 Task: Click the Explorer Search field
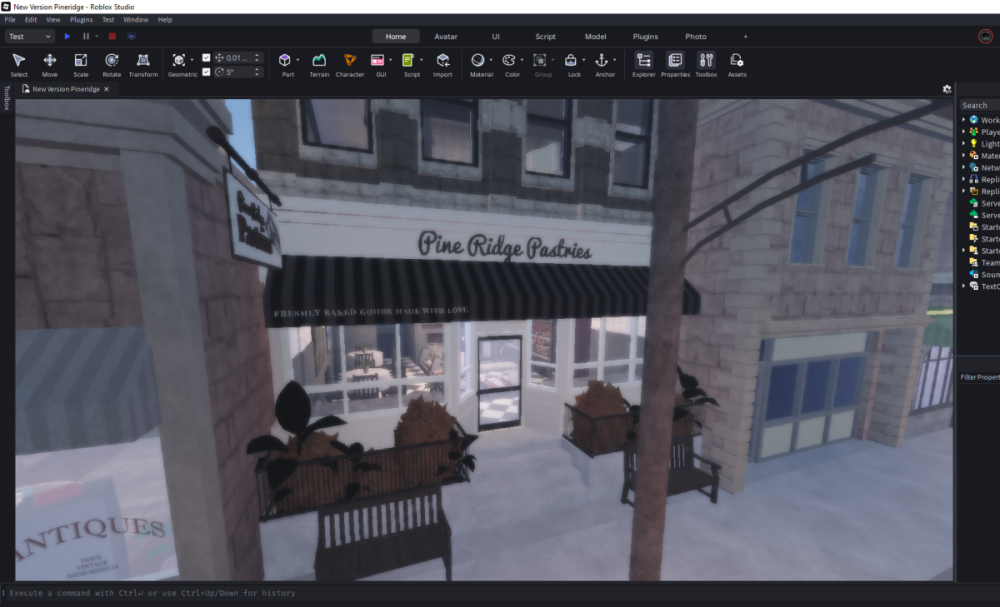point(980,105)
